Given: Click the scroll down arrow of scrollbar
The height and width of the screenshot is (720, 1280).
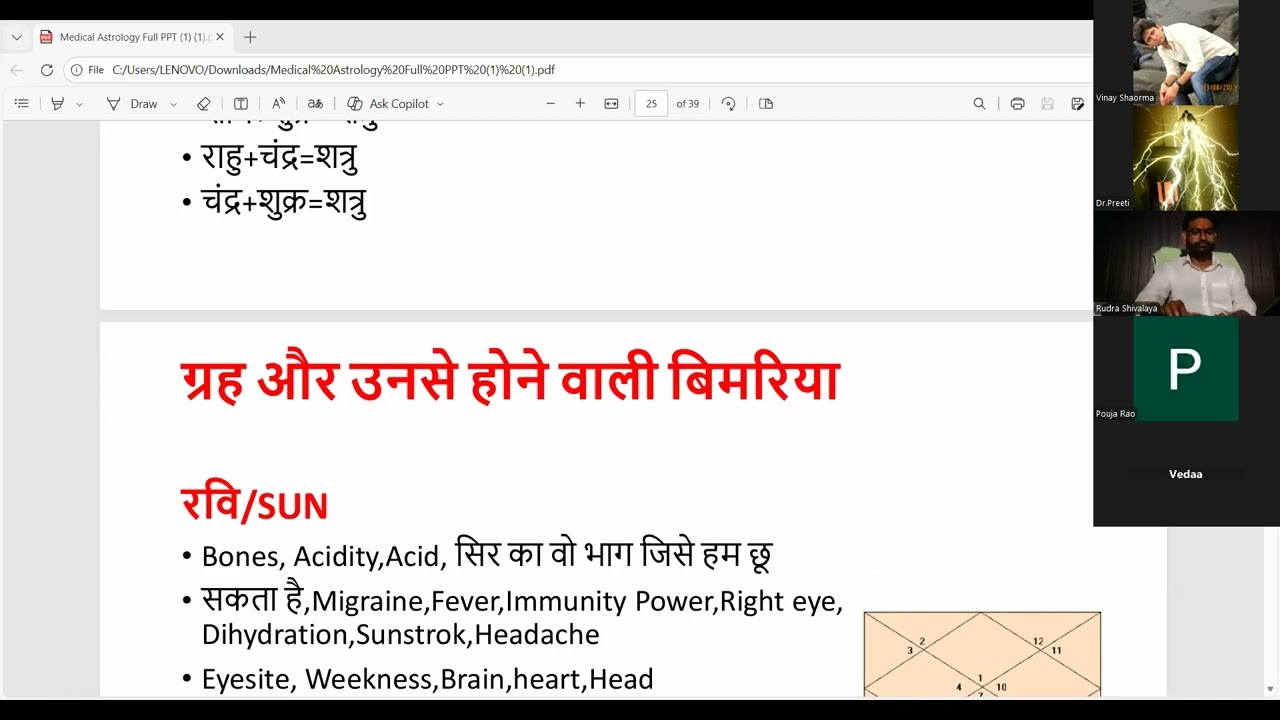Looking at the screenshot, I should [1271, 688].
